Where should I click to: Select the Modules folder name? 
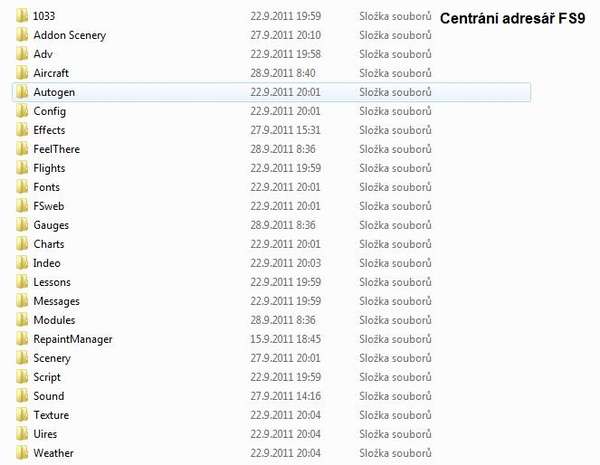pos(54,320)
